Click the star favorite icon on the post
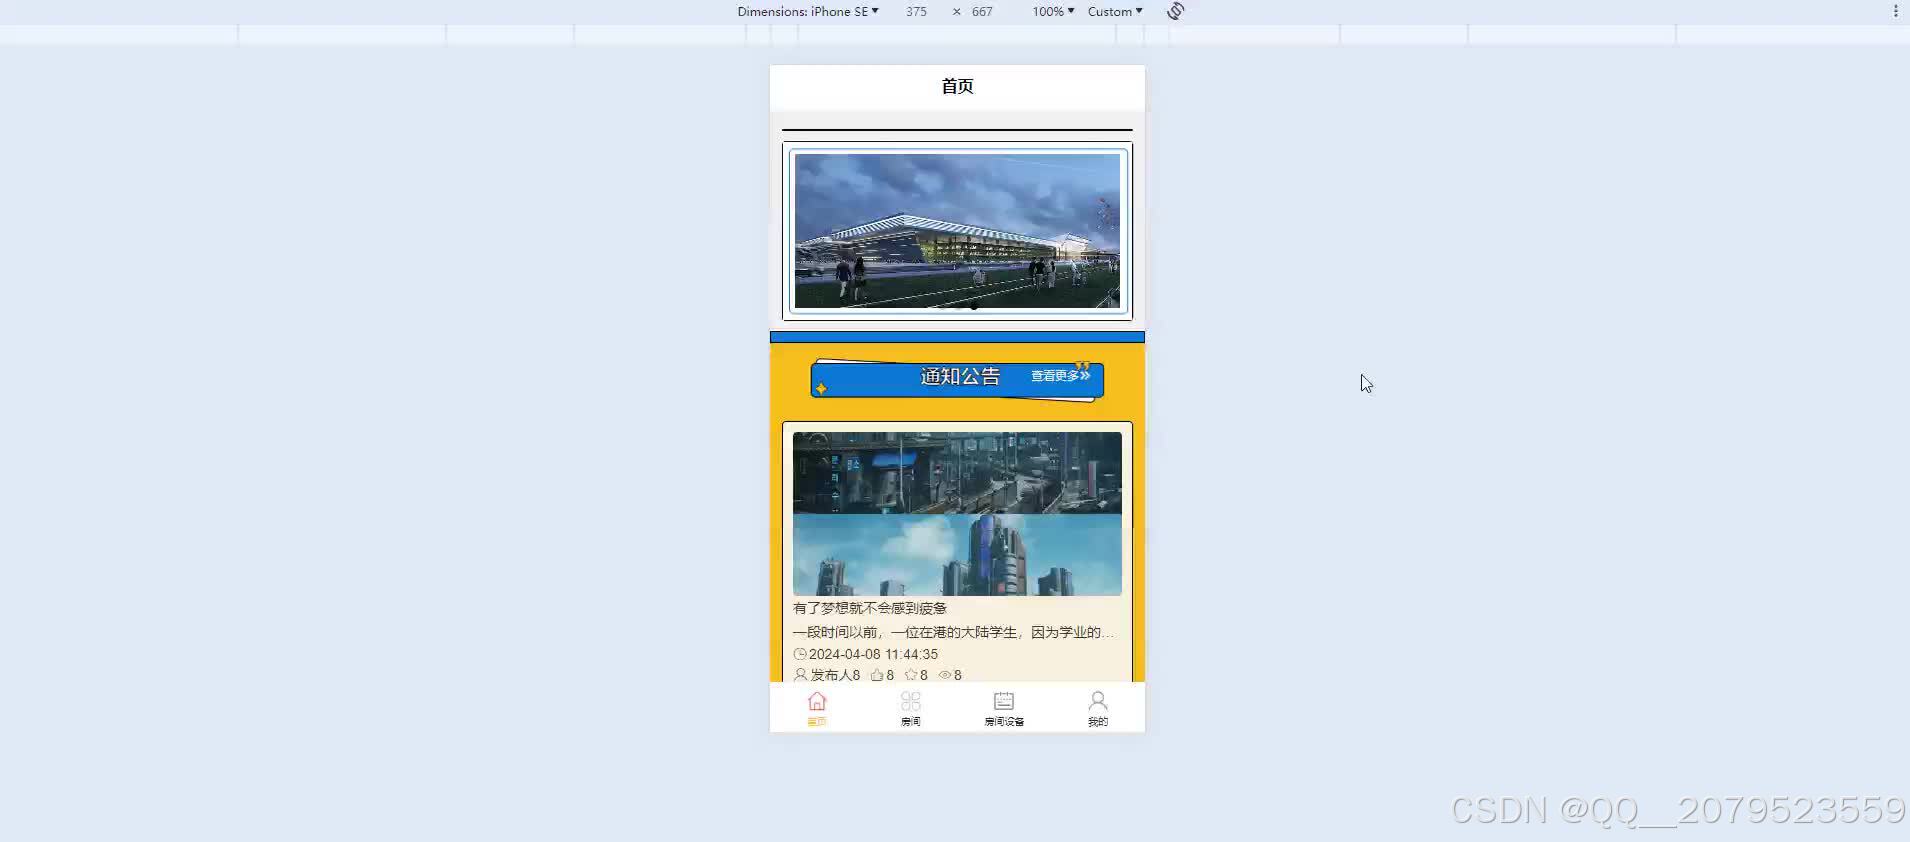 tap(911, 675)
